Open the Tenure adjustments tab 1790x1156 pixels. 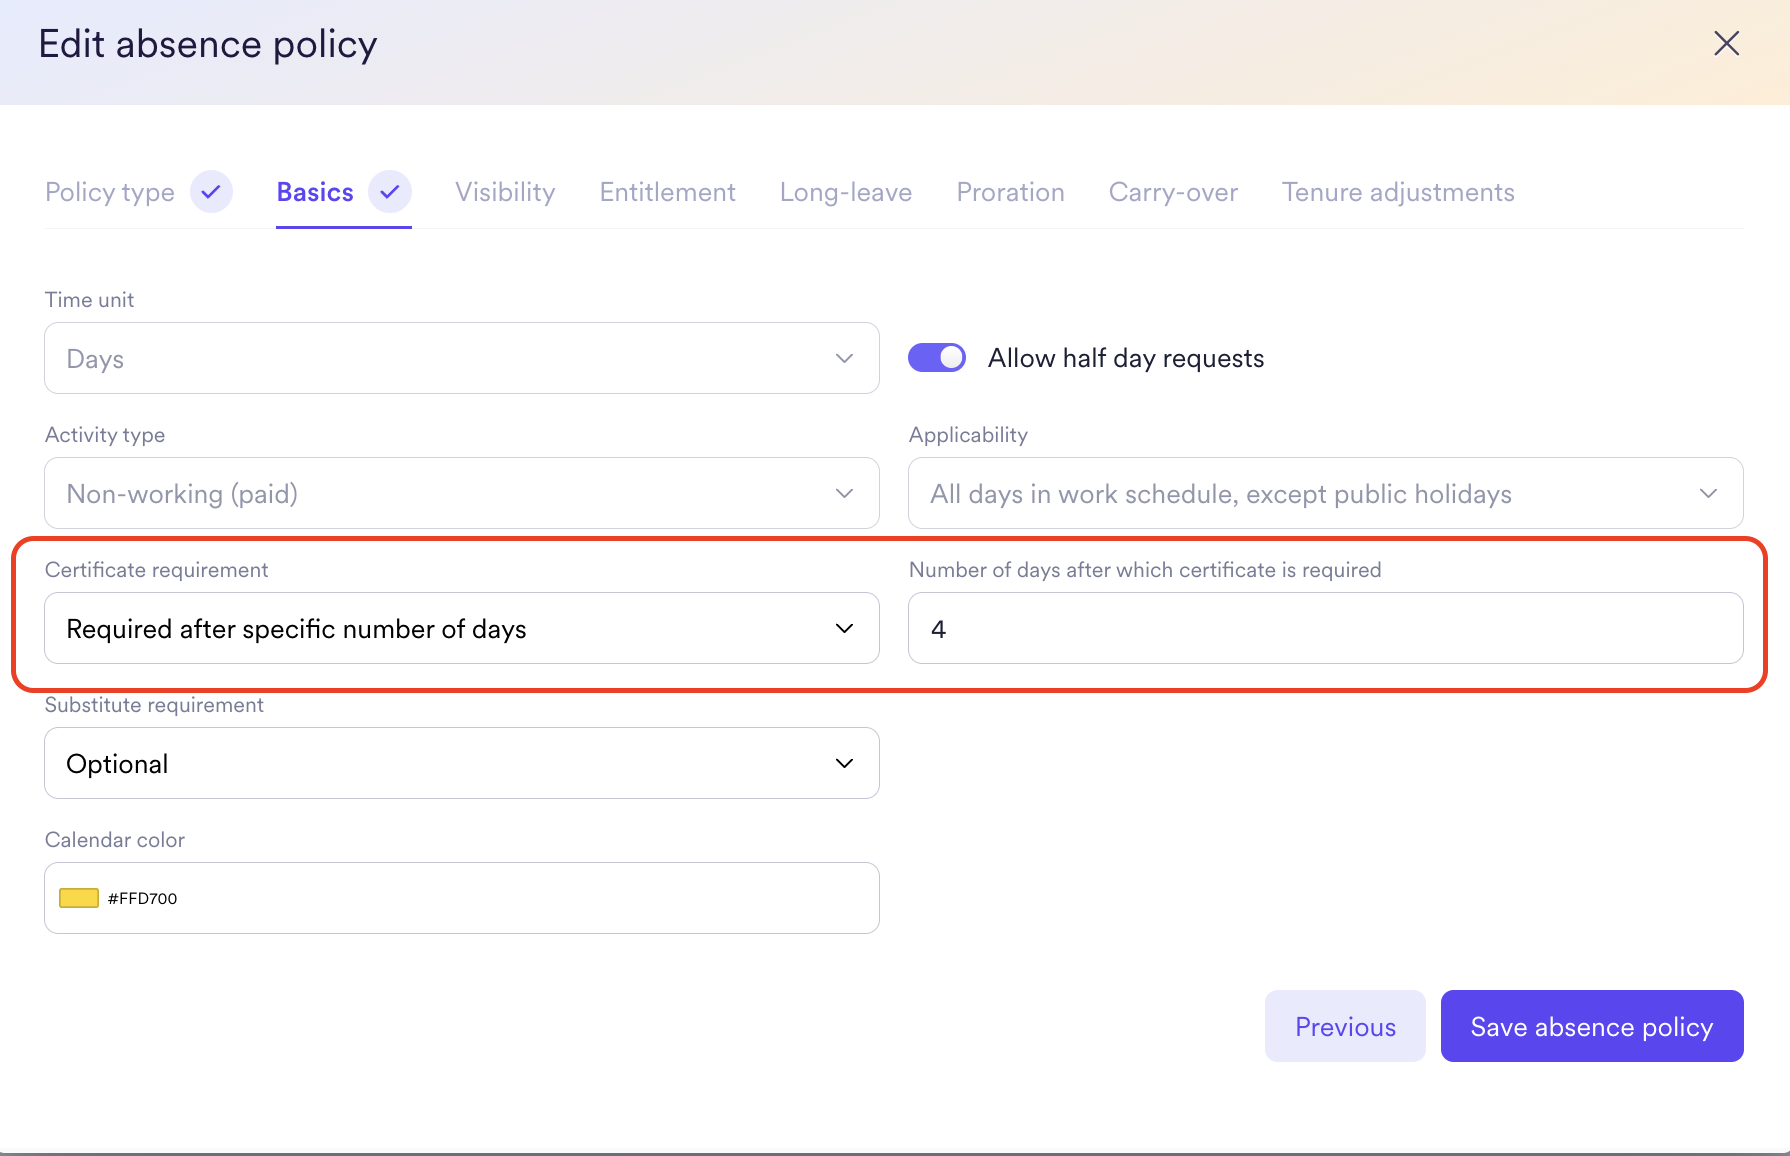point(1398,192)
